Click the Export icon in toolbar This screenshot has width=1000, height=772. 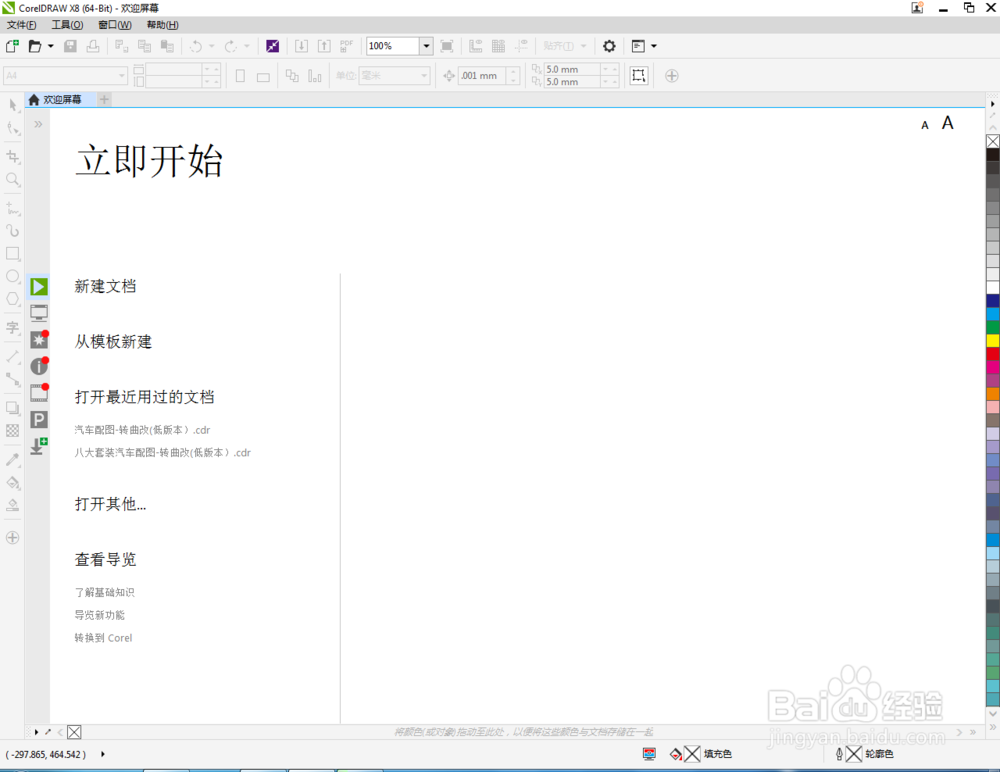pyautogui.click(x=324, y=46)
